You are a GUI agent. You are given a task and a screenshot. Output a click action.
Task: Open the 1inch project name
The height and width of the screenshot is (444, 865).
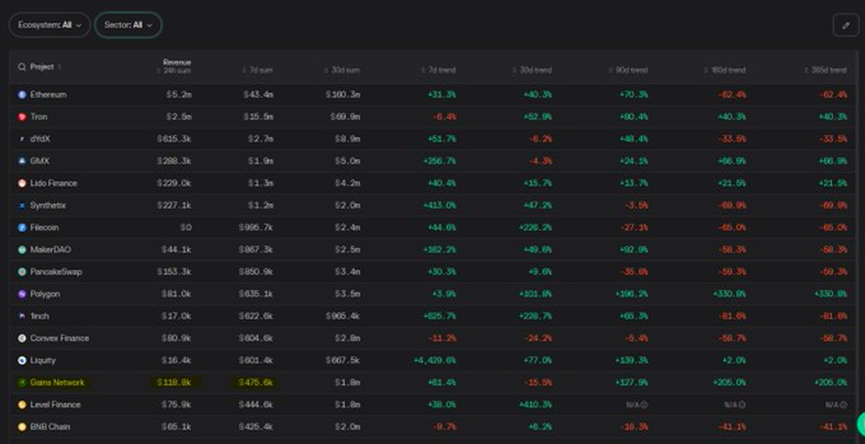click(x=40, y=316)
